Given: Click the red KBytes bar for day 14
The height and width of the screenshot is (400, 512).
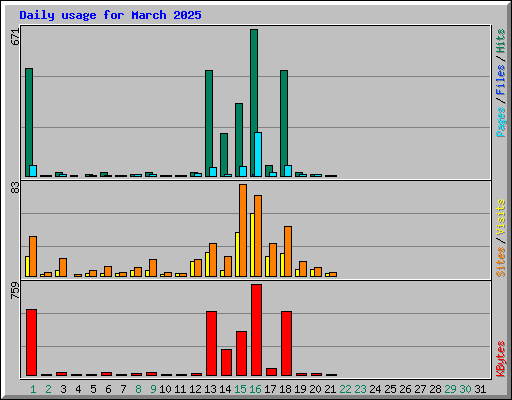Looking at the screenshot, I should (226, 362).
